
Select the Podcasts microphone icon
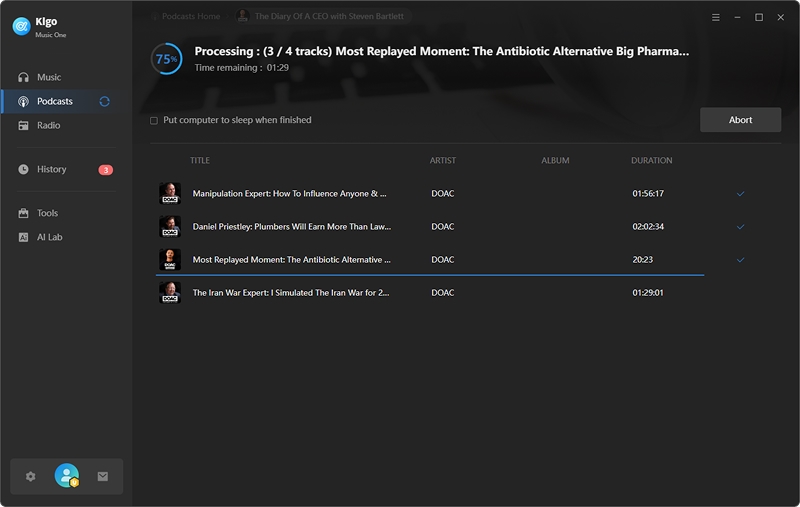tap(23, 102)
